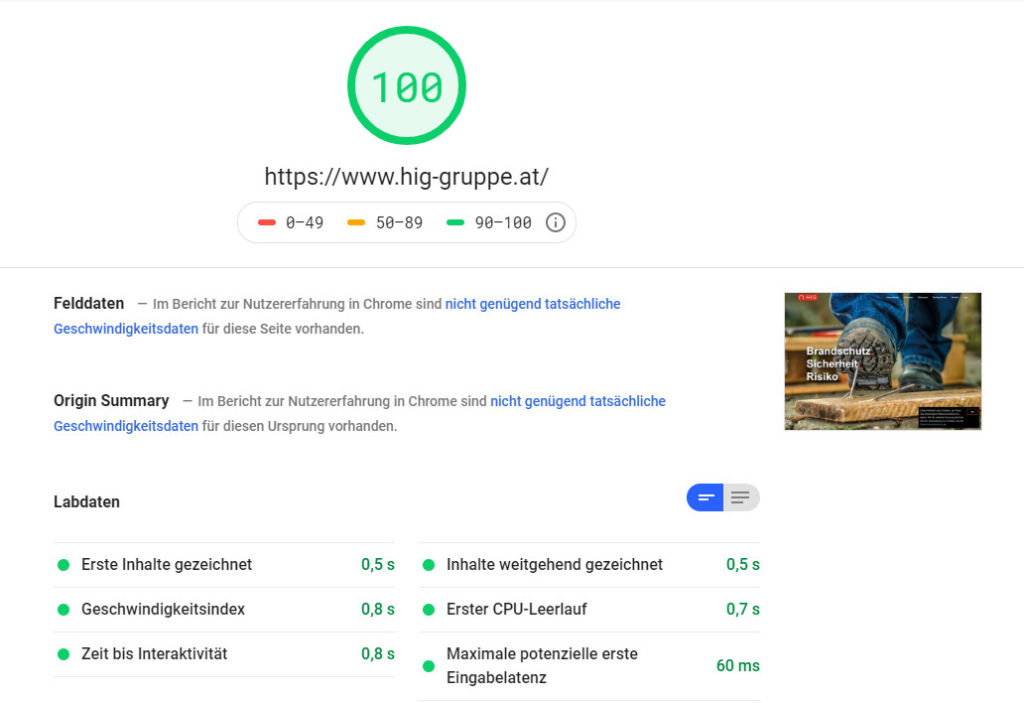Viewport: 1024px width, 703px height.
Task: Open the 'nicht genügend tatsächliche' link under Felddaten
Action: [x=532, y=304]
